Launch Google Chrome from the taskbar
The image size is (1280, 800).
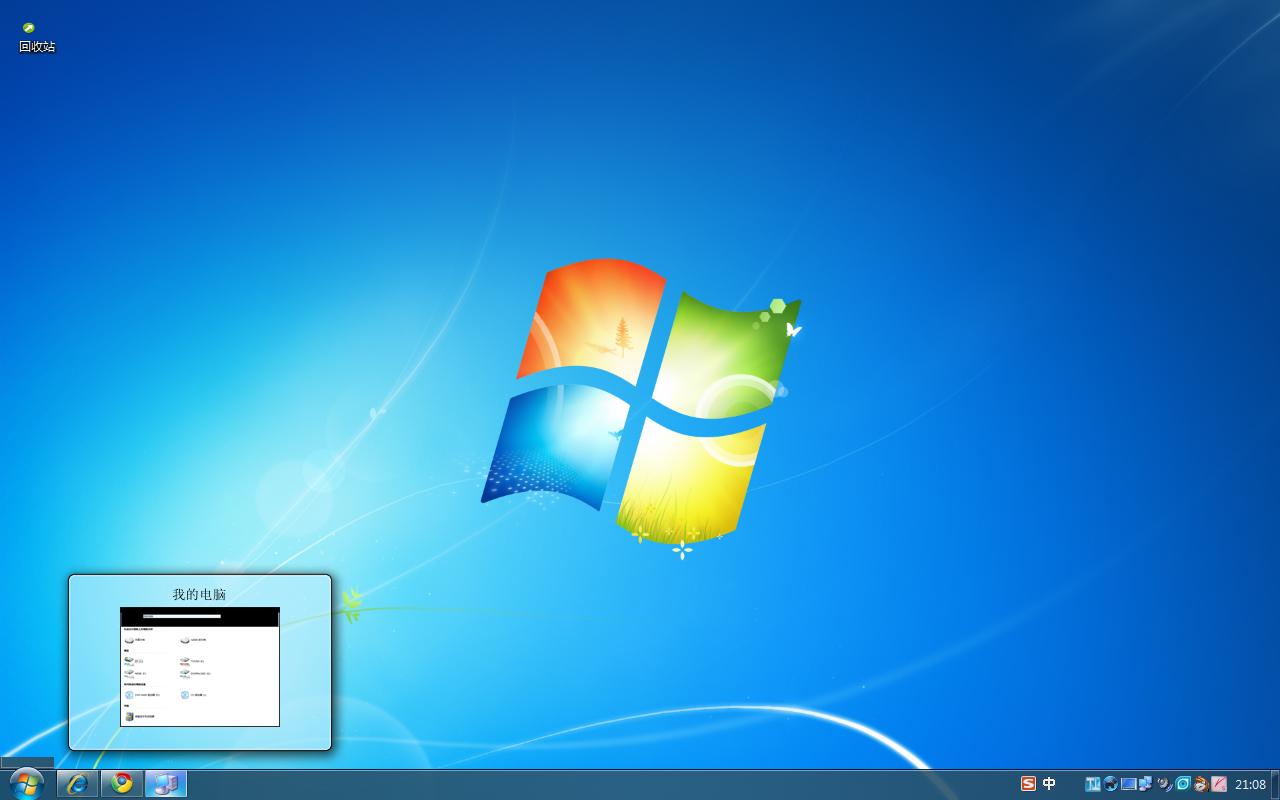[x=122, y=784]
